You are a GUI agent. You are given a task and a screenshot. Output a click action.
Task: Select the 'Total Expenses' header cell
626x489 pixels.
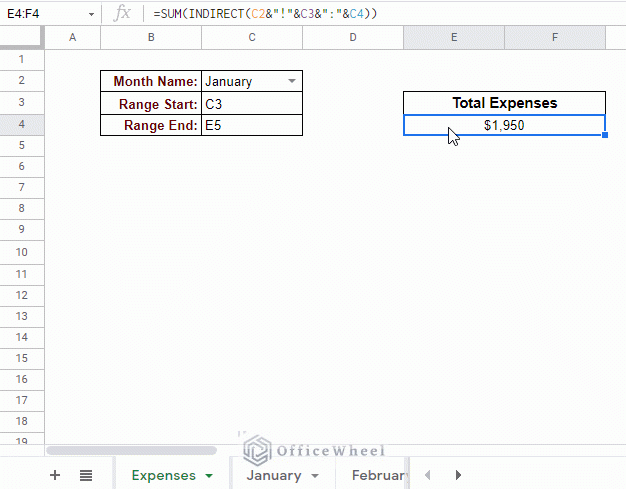coord(504,103)
